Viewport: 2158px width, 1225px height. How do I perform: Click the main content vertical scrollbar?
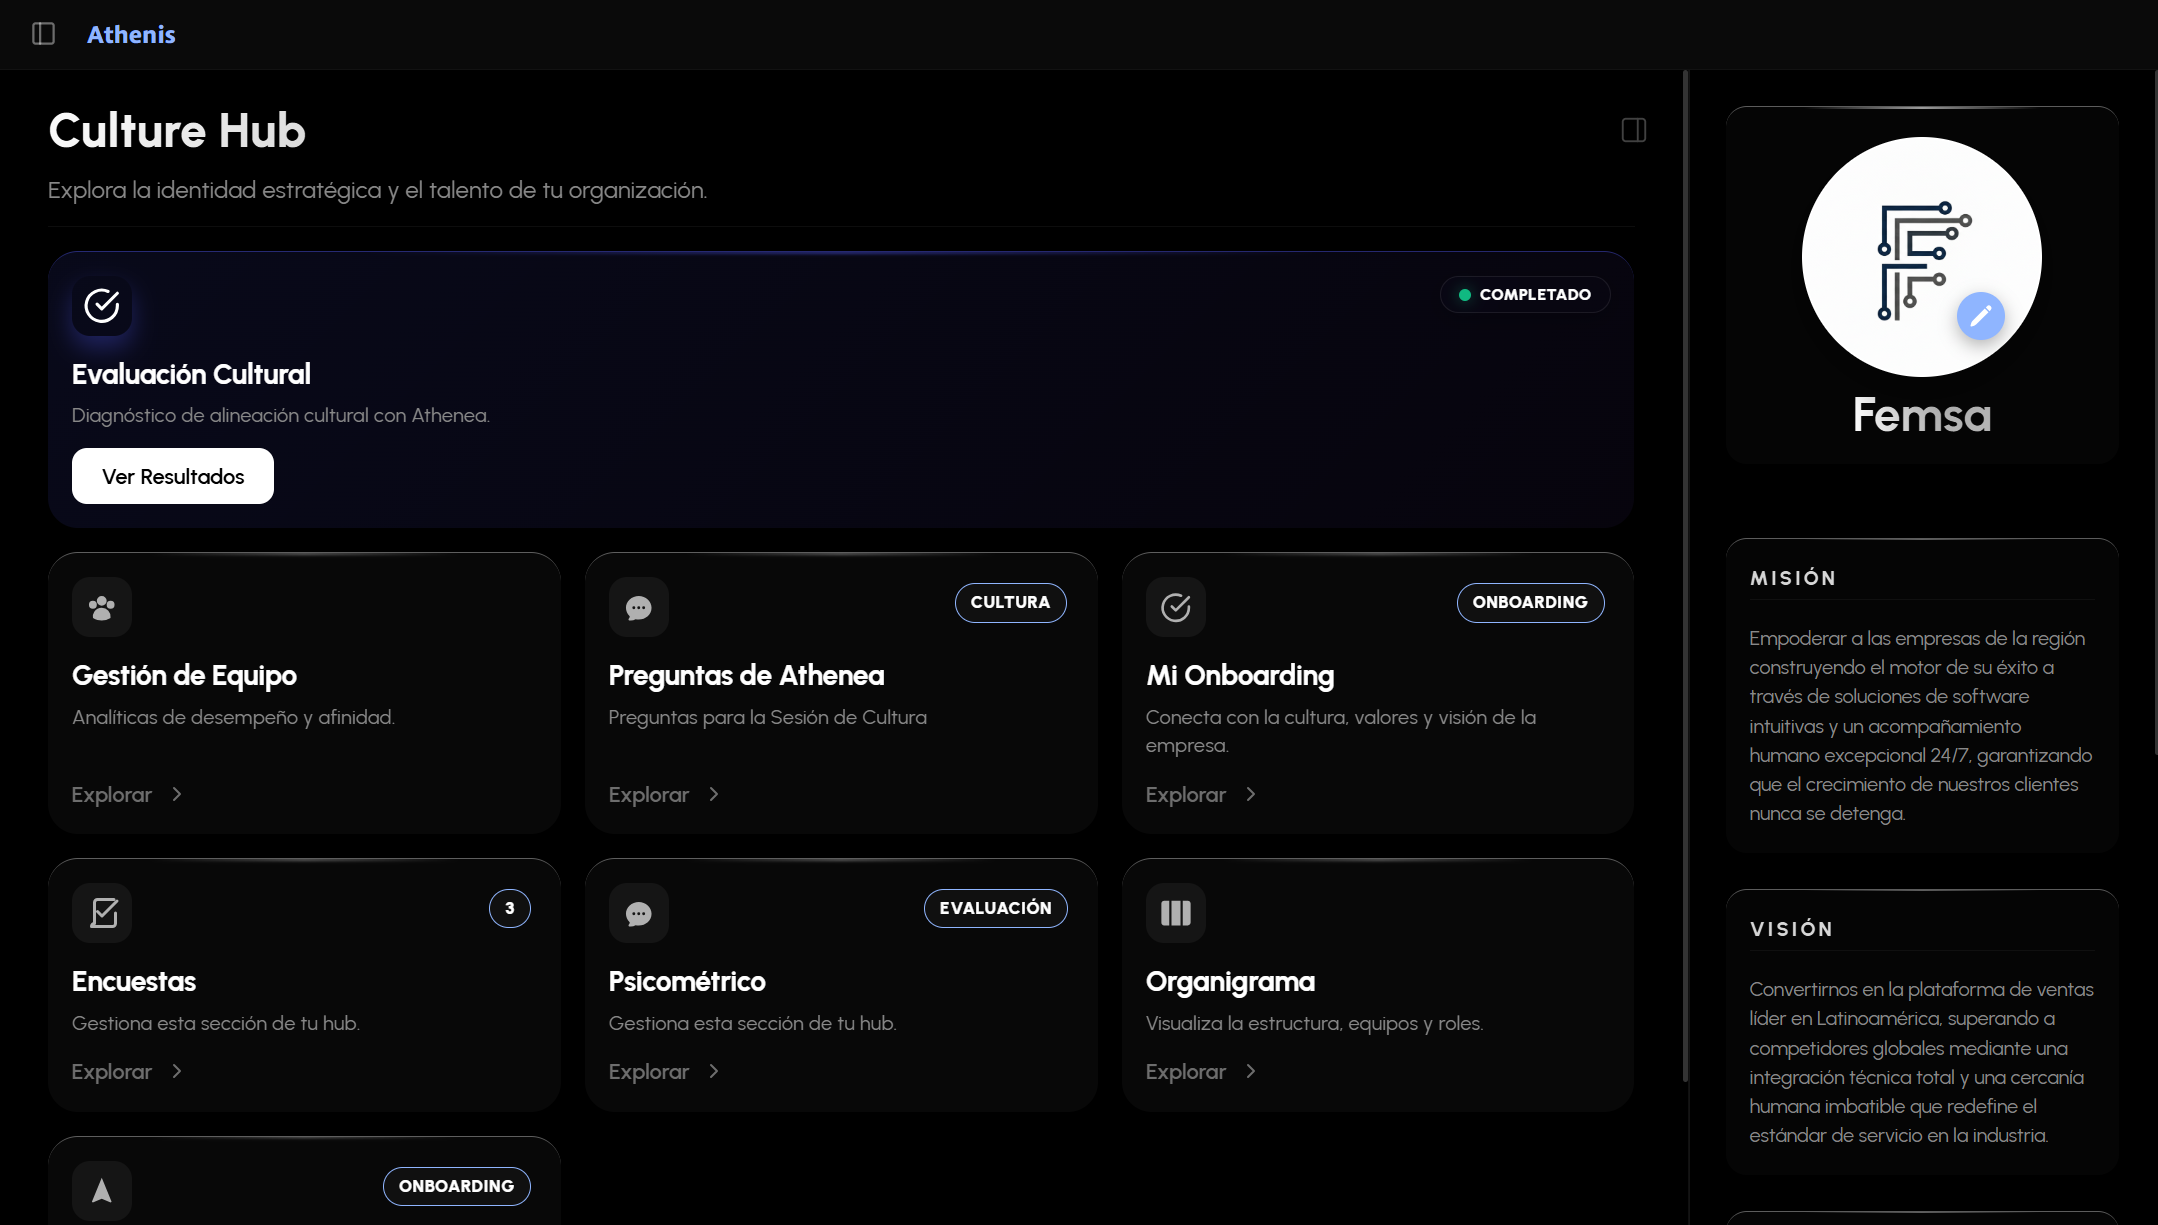[x=1685, y=575]
